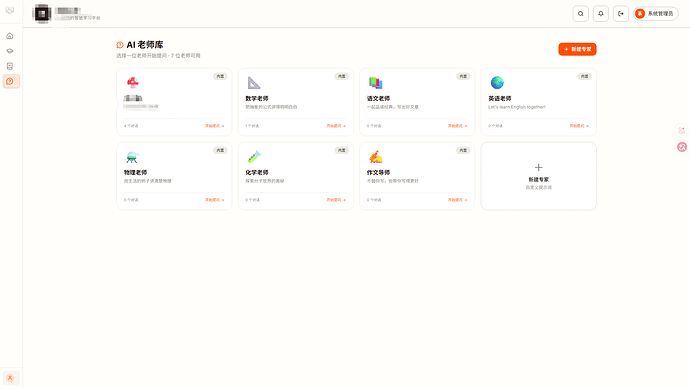Click the 内置 badge on the 数学老师 card

[x=341, y=76]
